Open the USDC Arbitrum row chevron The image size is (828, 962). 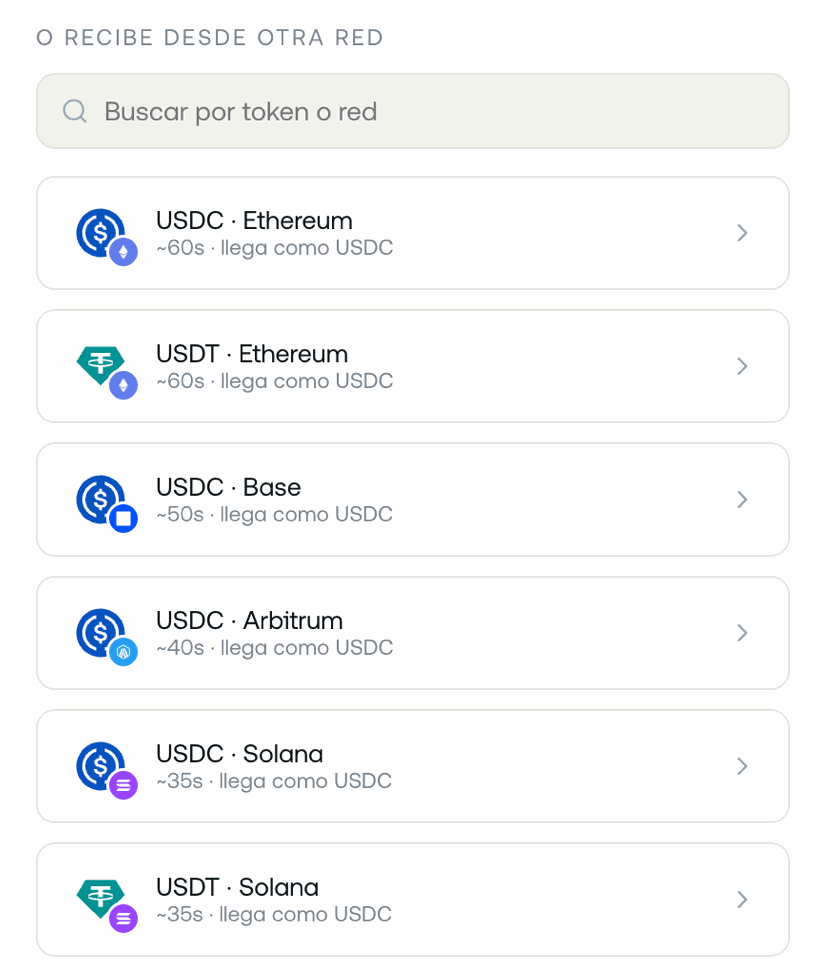tap(742, 633)
